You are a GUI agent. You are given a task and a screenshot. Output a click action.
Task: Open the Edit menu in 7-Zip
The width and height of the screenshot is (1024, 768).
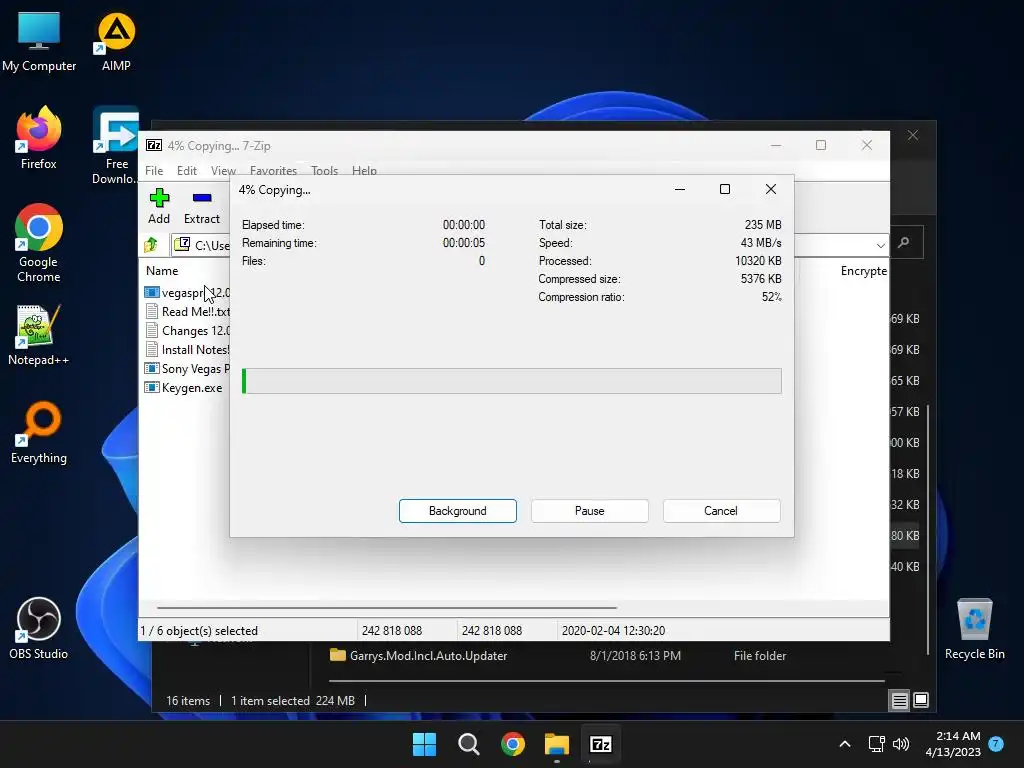pos(187,170)
